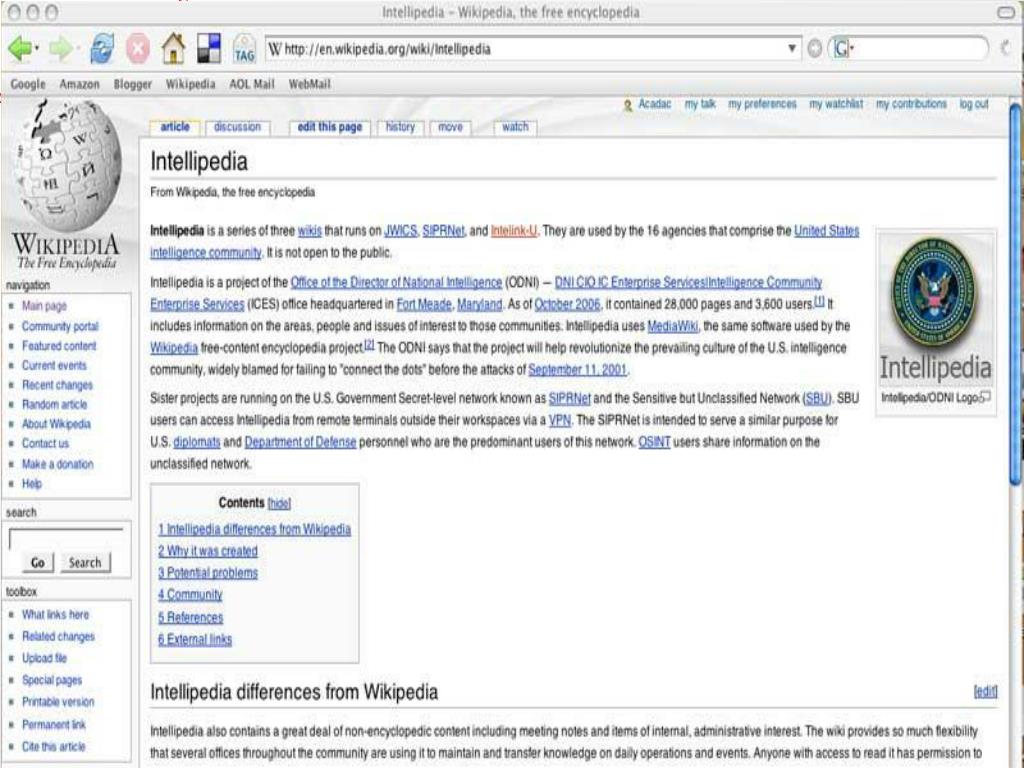Click the watch tab

pos(515,127)
